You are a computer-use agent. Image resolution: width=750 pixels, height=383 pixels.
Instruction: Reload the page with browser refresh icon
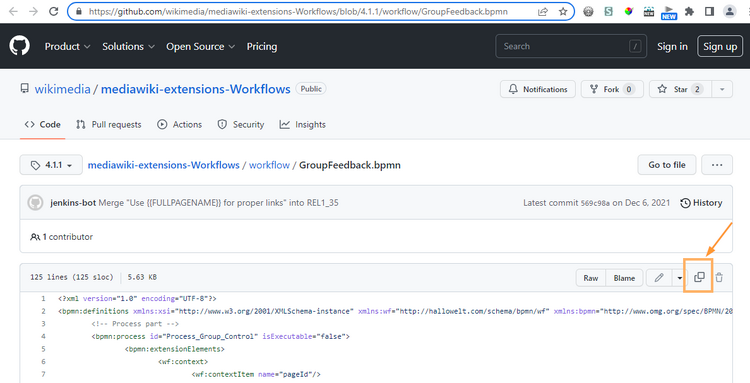54,11
